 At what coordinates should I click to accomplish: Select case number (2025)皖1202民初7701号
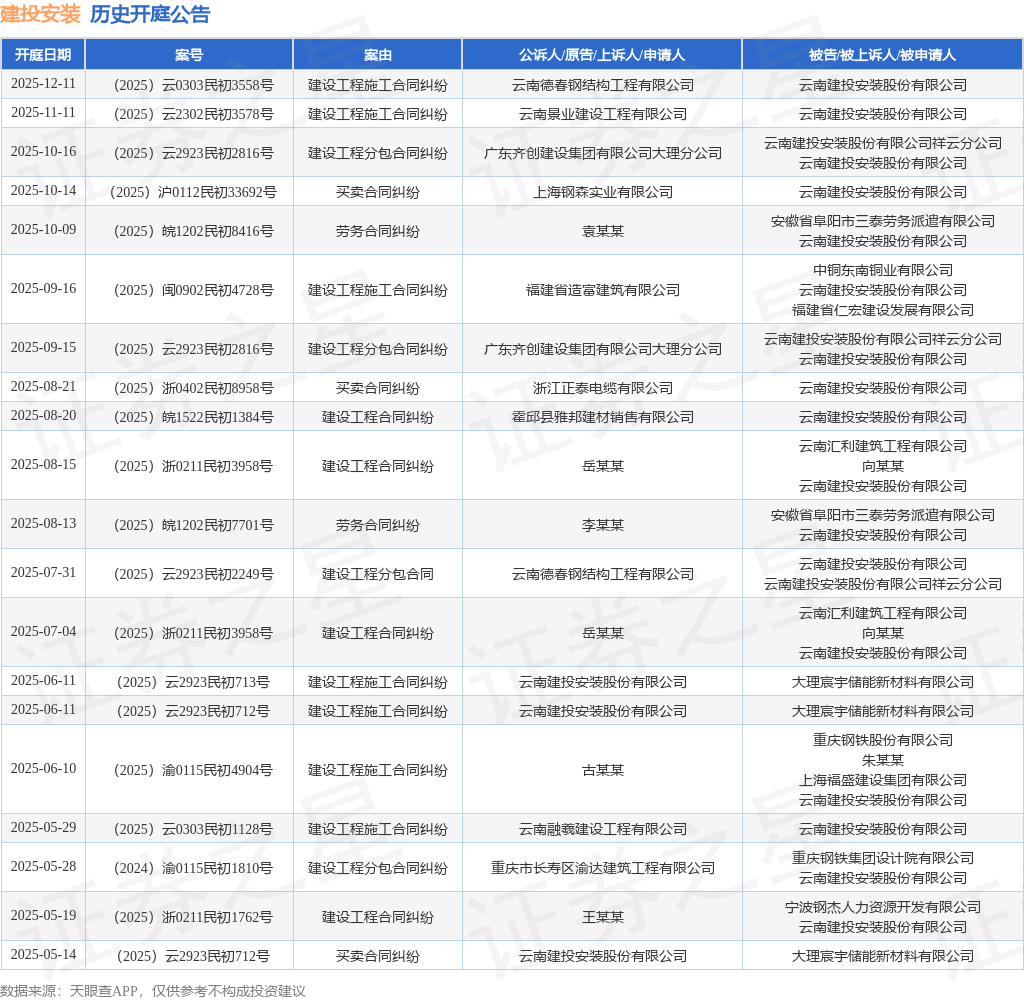[193, 525]
